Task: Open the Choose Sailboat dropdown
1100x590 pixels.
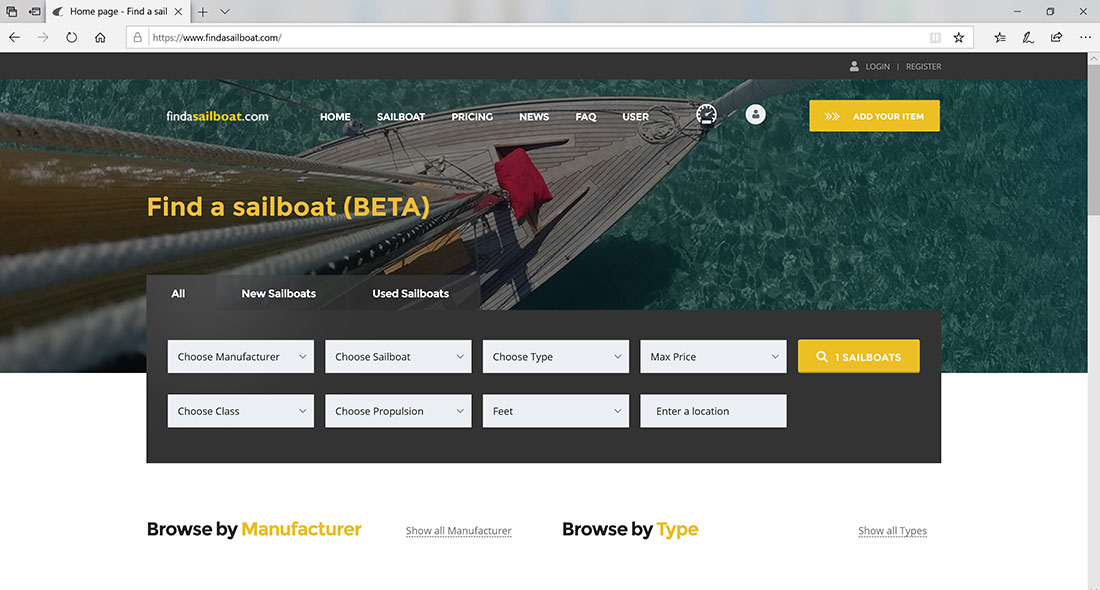Action: 398,356
